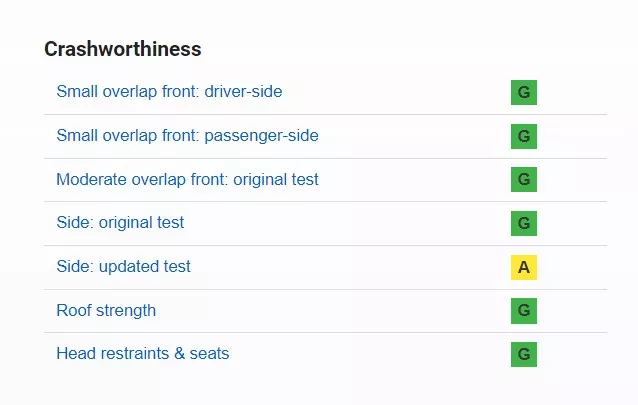Click the yellow A rating badge
Screen dimensions: 638x405
[524, 267]
